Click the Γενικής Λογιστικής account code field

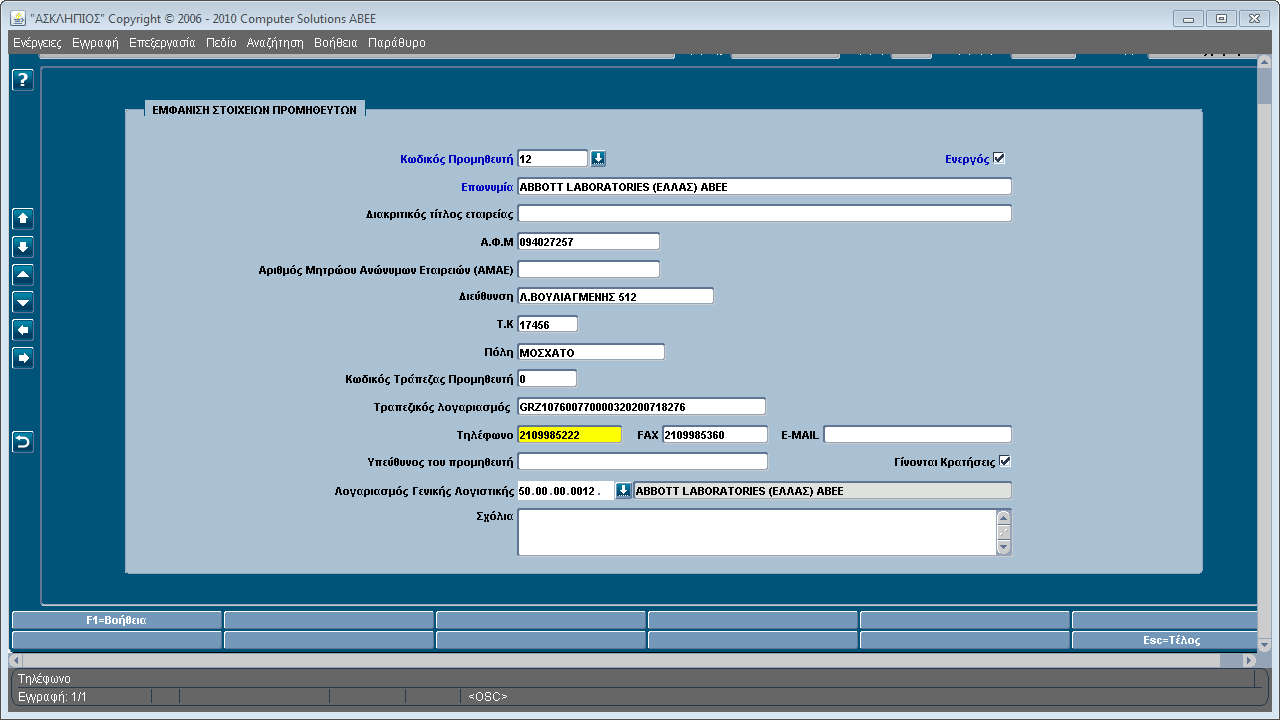point(565,490)
